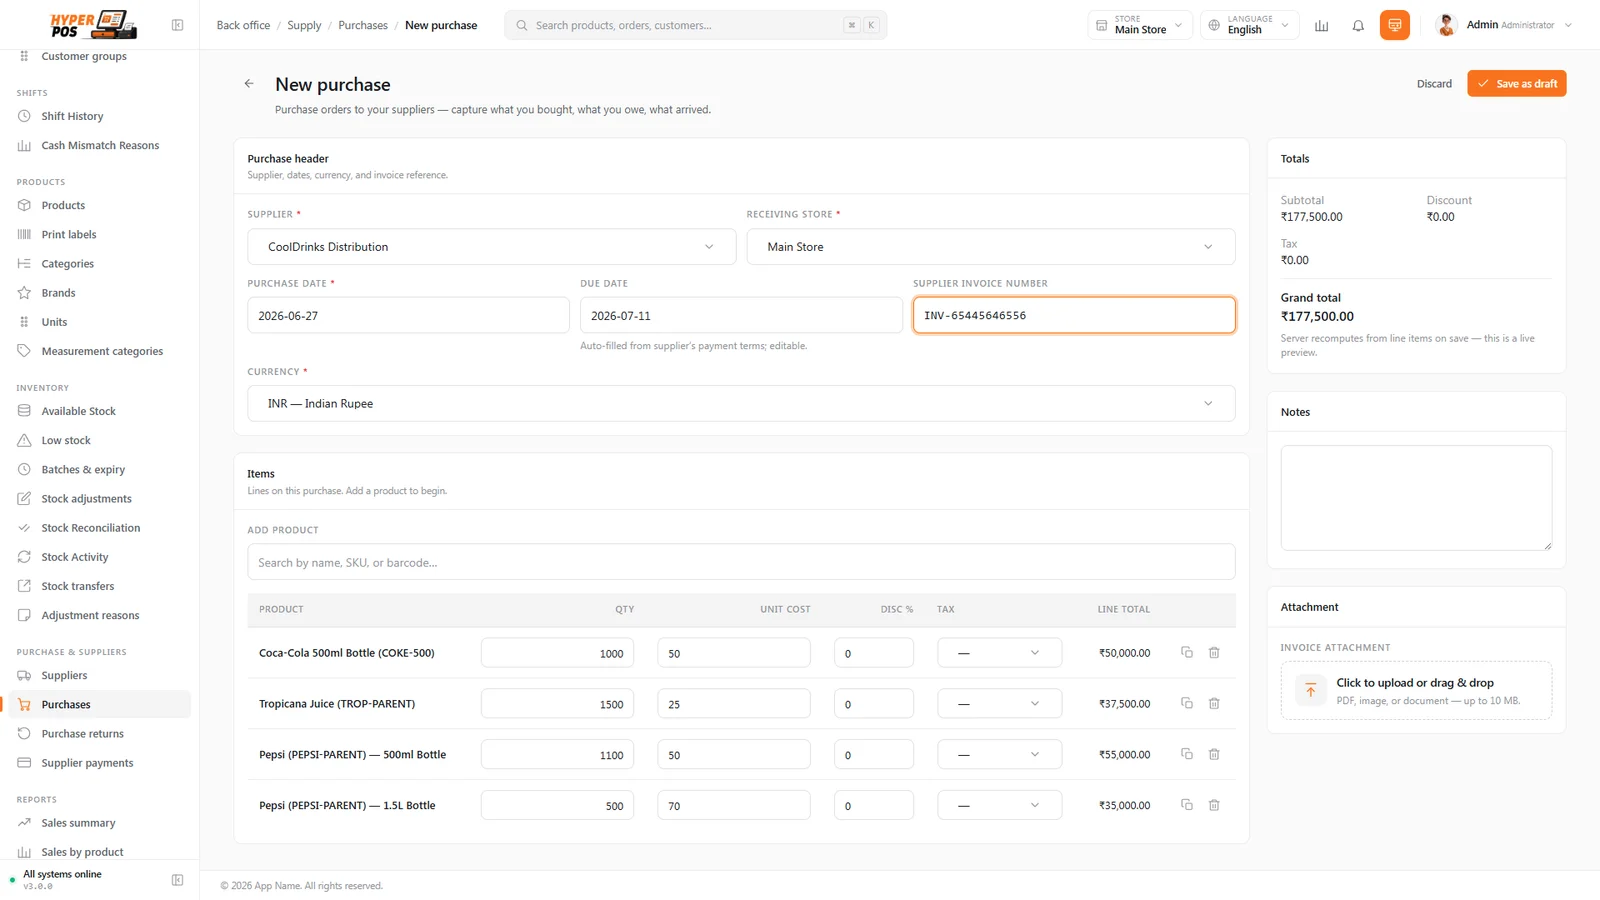The image size is (1600, 900).
Task: Open the notifications bell
Action: pyautogui.click(x=1358, y=25)
